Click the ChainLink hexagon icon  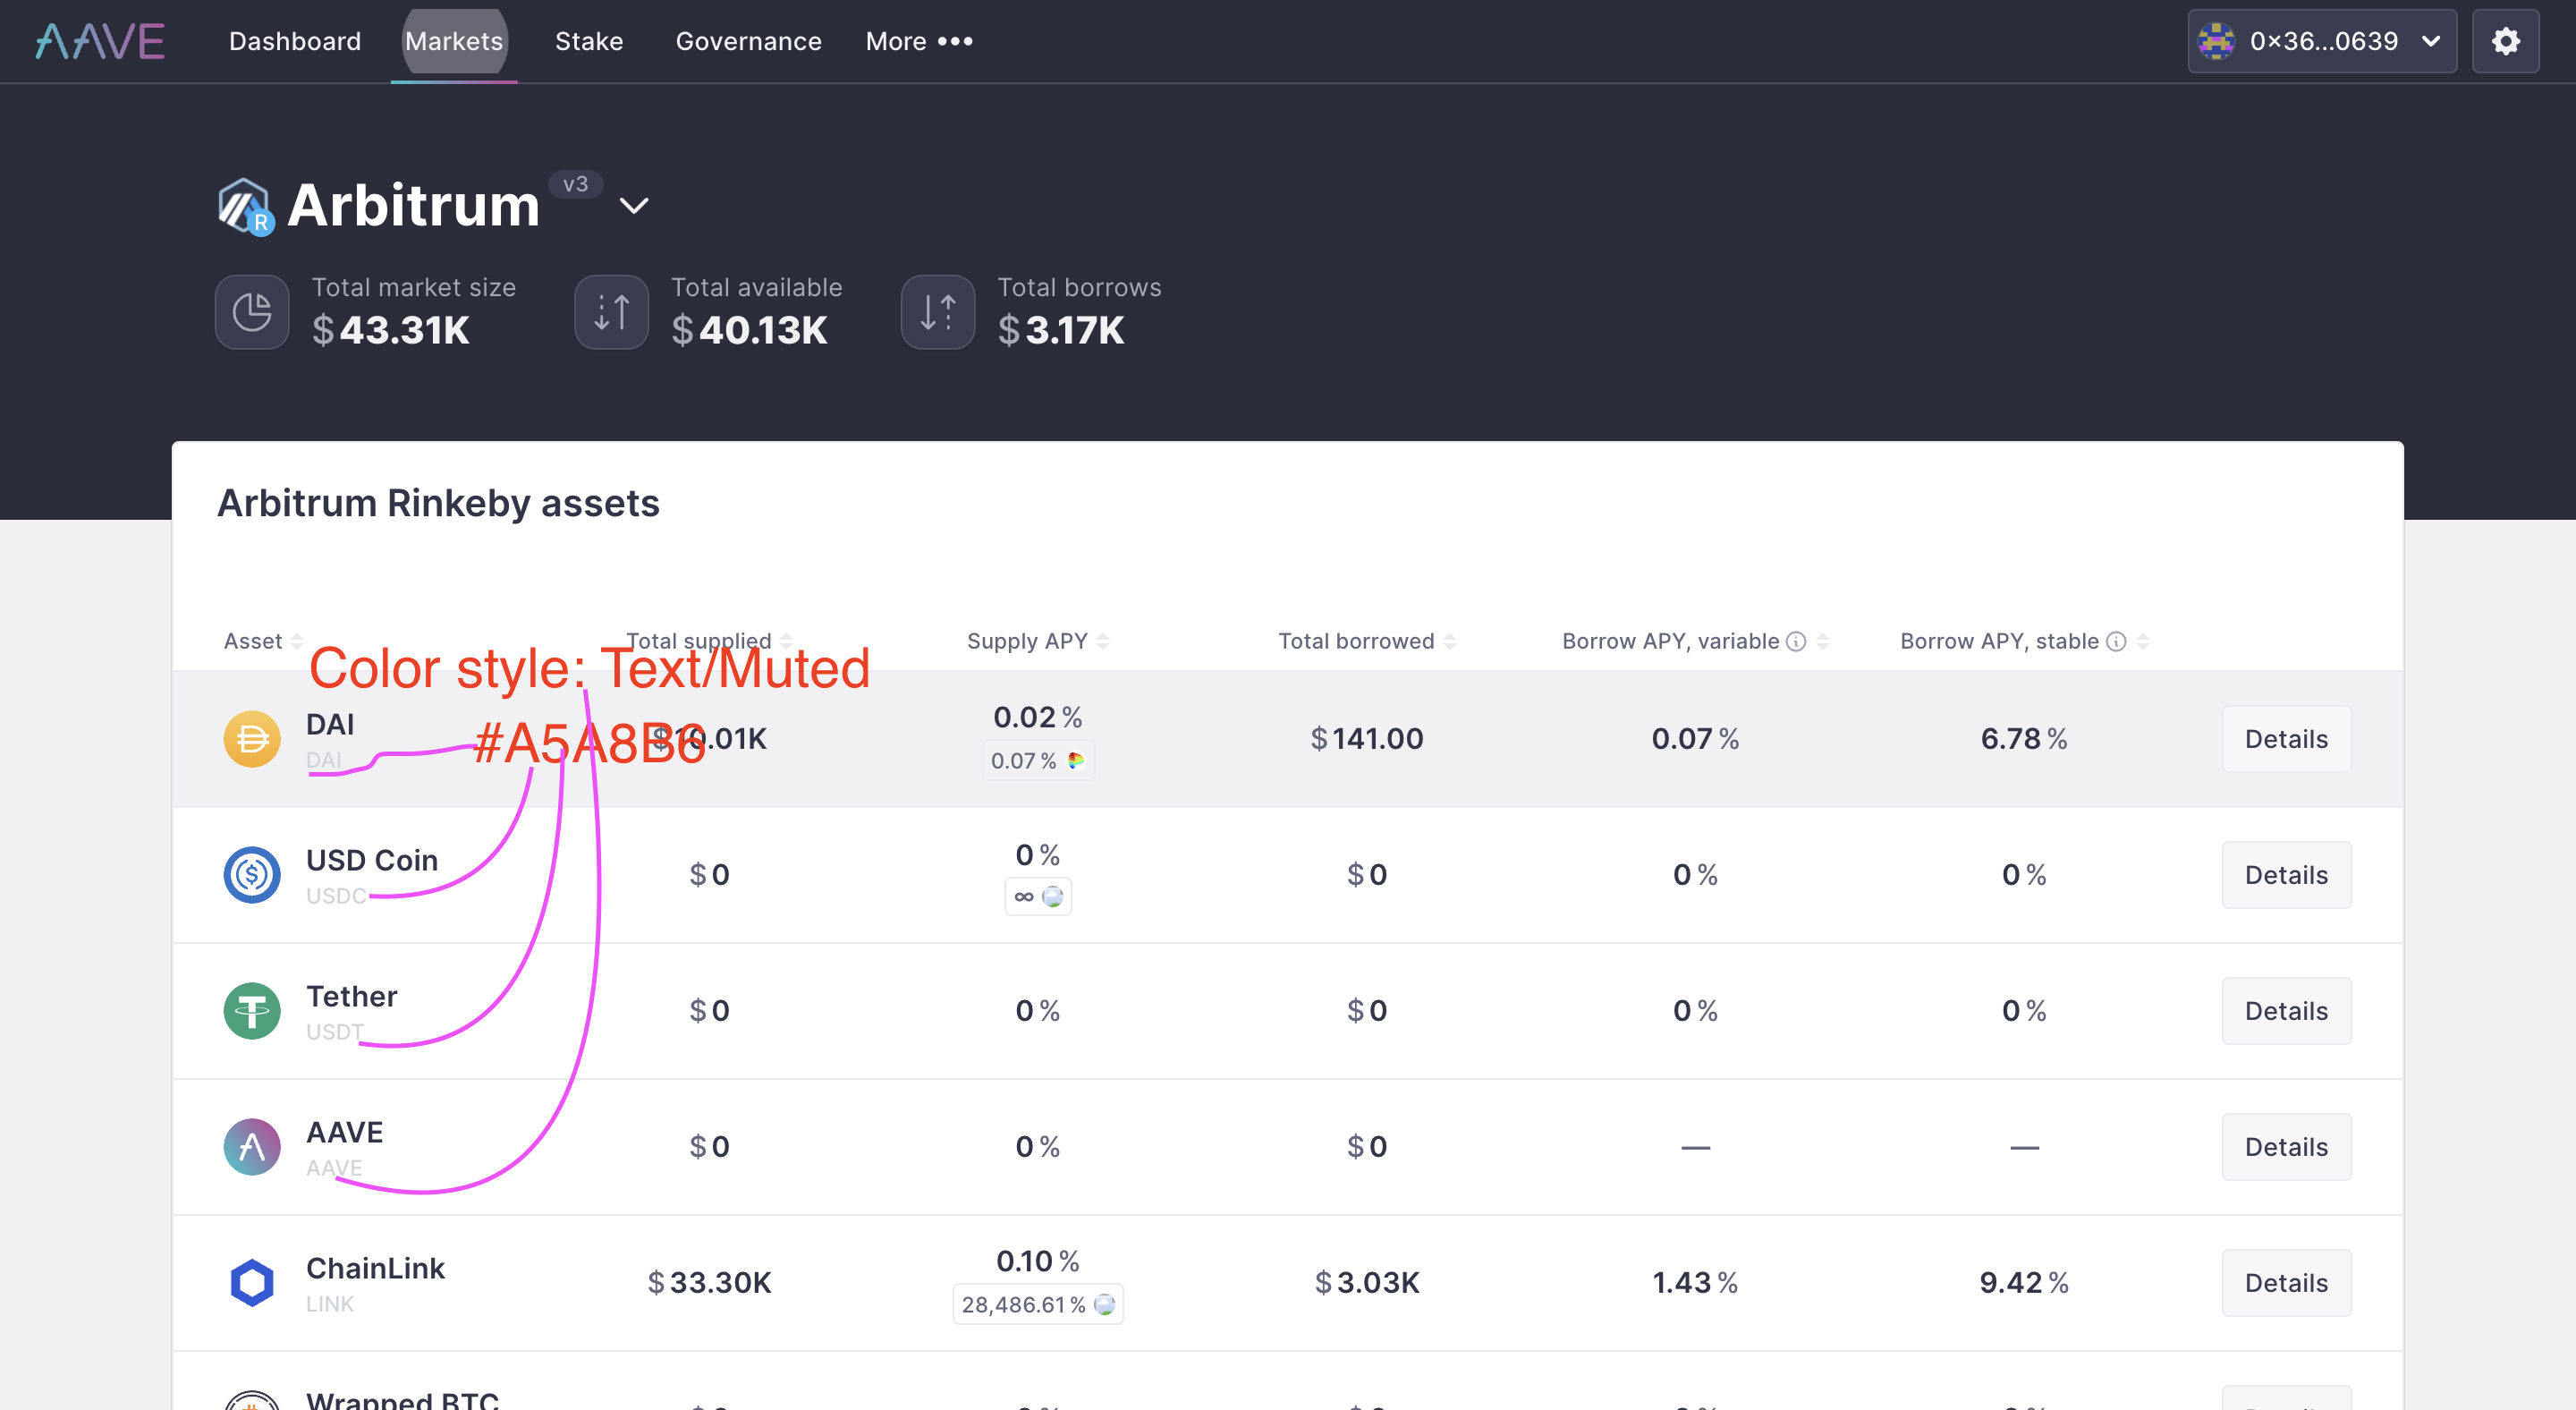251,1283
